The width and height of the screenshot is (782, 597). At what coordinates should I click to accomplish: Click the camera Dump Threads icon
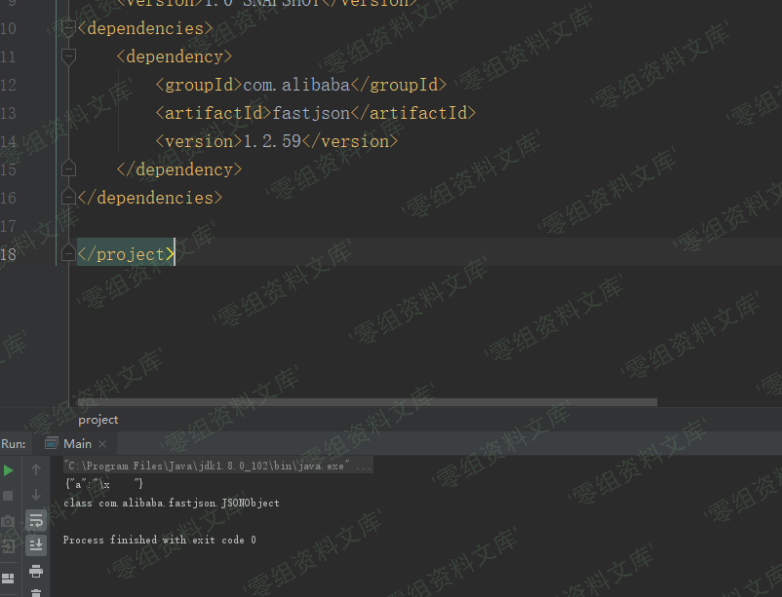pyautogui.click(x=9, y=521)
